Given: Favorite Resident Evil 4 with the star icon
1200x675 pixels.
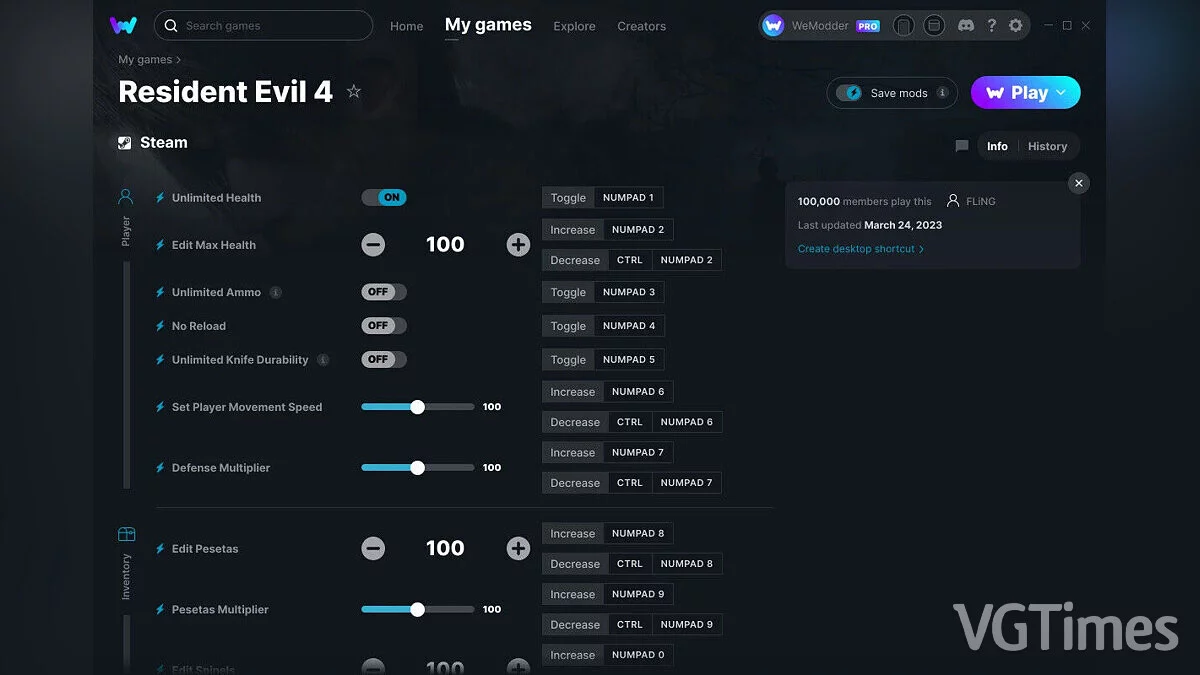Looking at the screenshot, I should point(353,92).
